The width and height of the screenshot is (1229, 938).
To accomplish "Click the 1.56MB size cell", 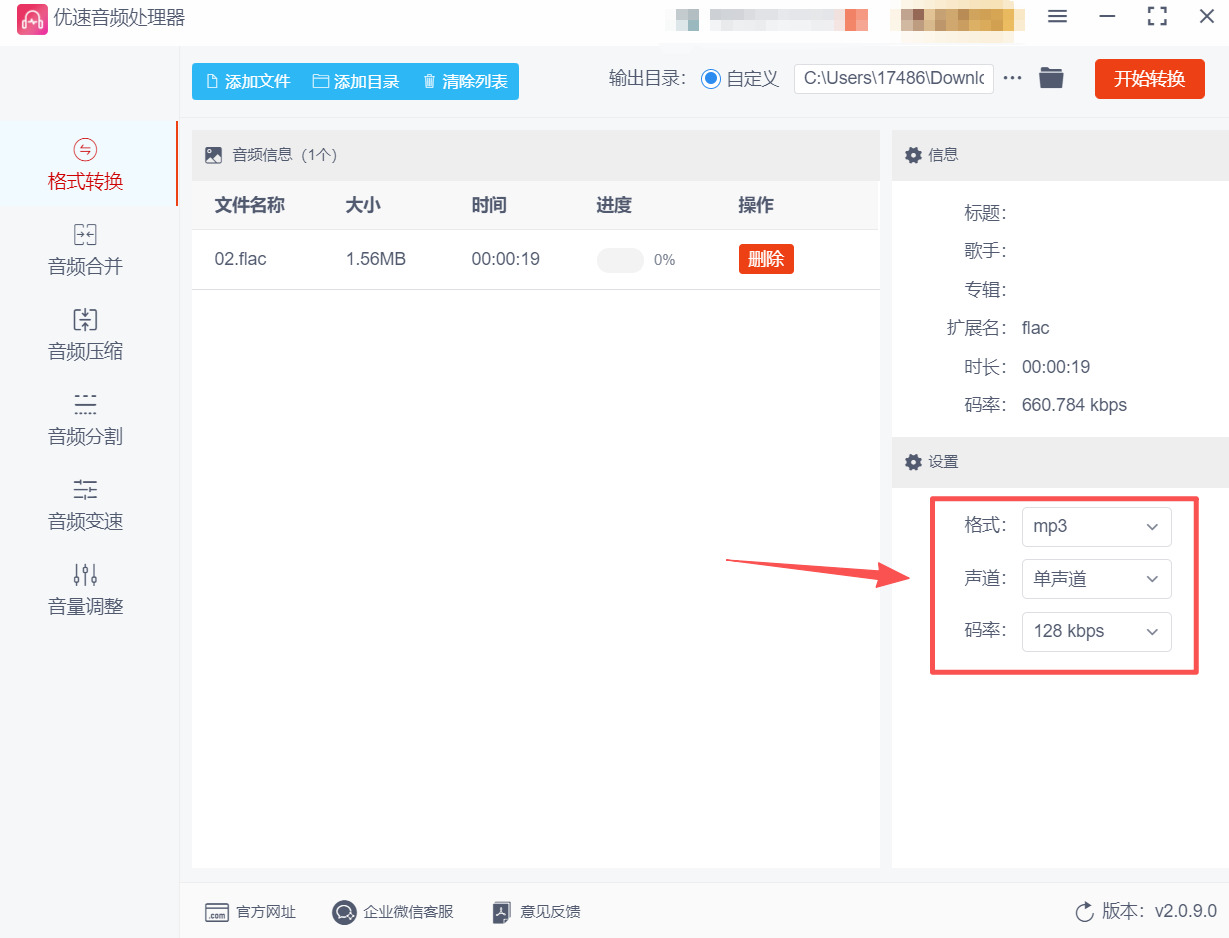I will click(375, 259).
